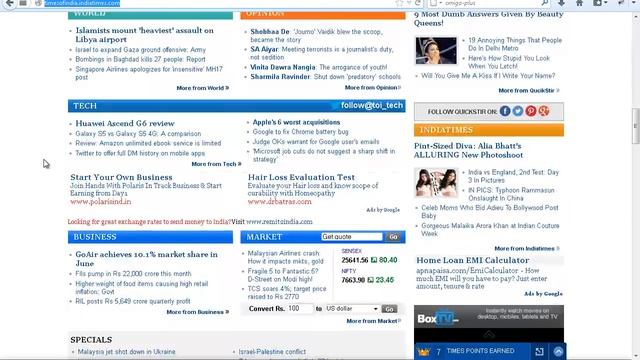Open QuickStir Google Plus page icon
Viewport: 640px width, 360px height.
tap(544, 111)
